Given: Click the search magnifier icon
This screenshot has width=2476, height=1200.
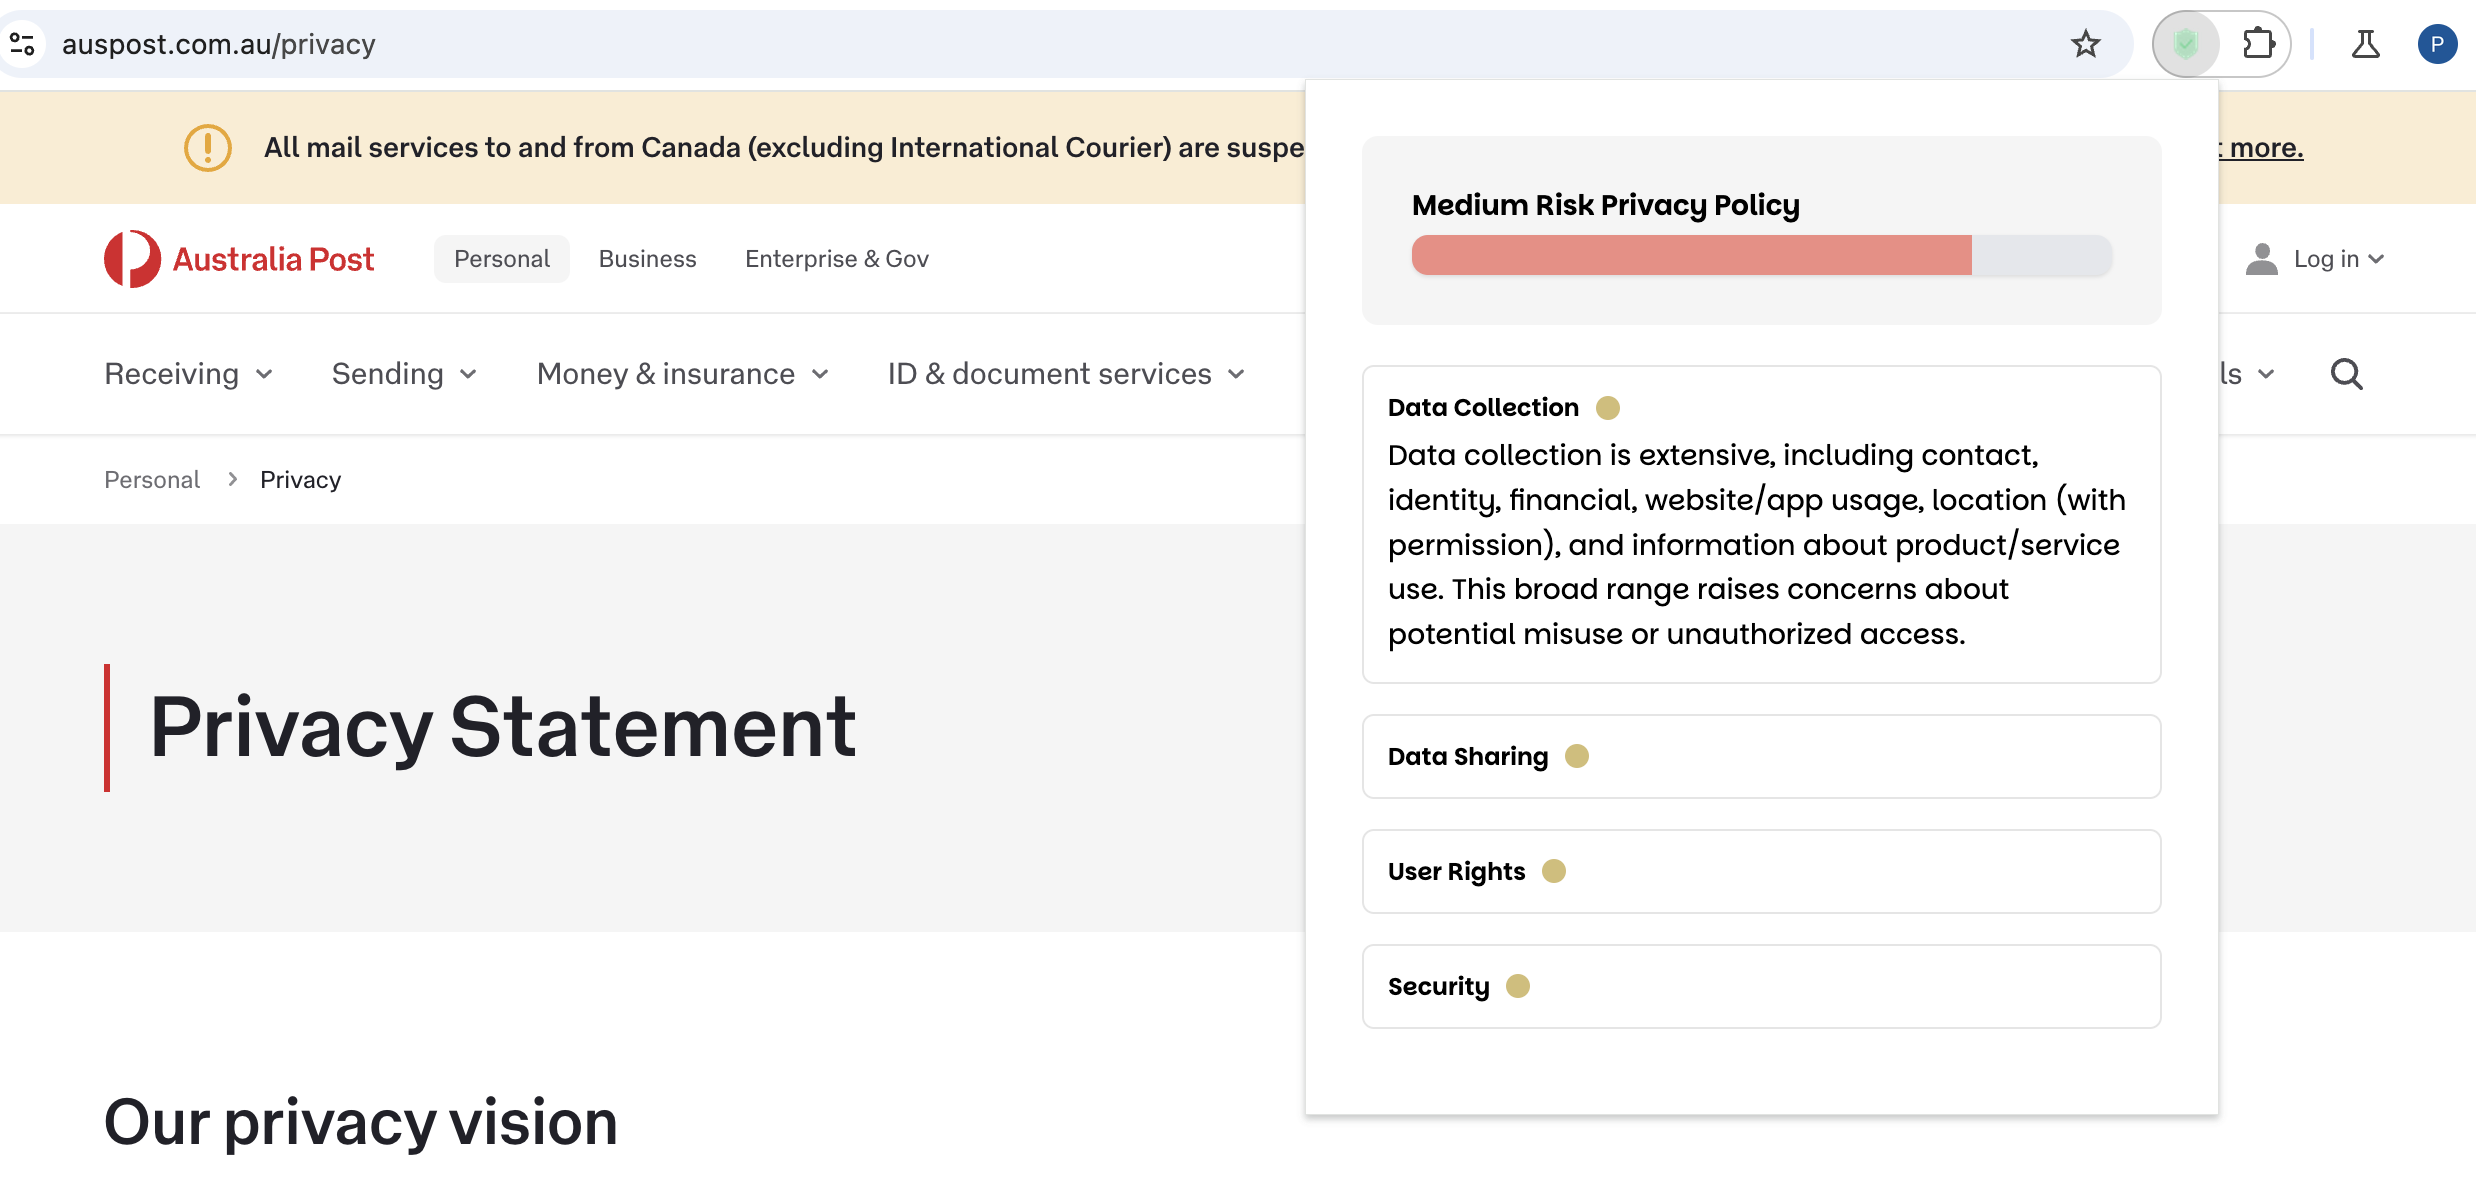Looking at the screenshot, I should pos(2346,374).
